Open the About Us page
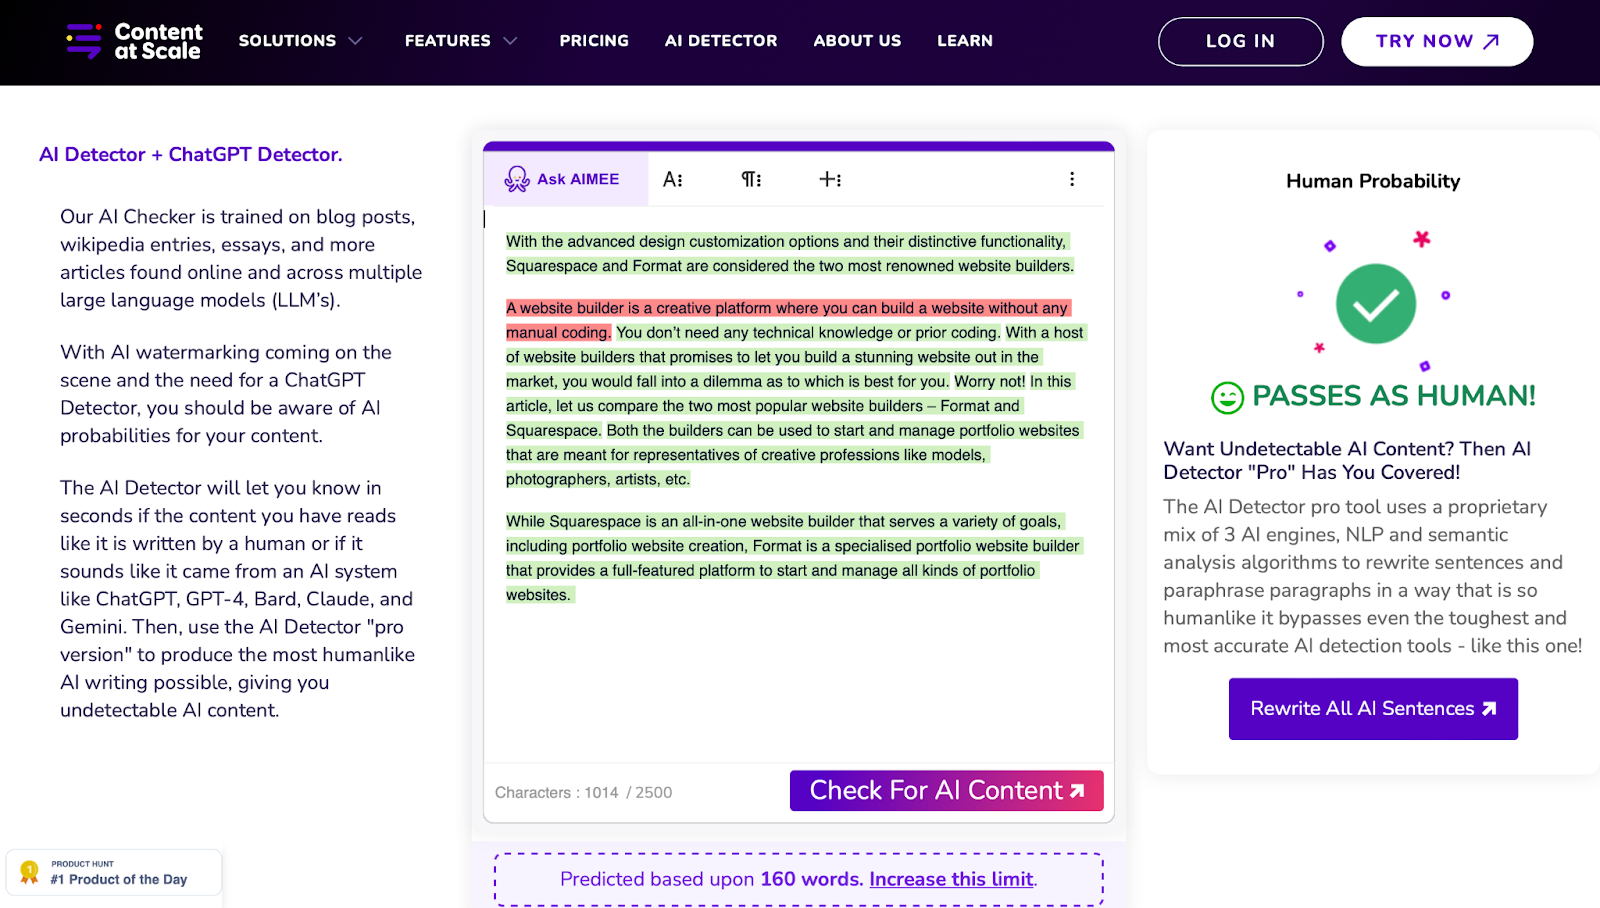1600x908 pixels. click(857, 41)
